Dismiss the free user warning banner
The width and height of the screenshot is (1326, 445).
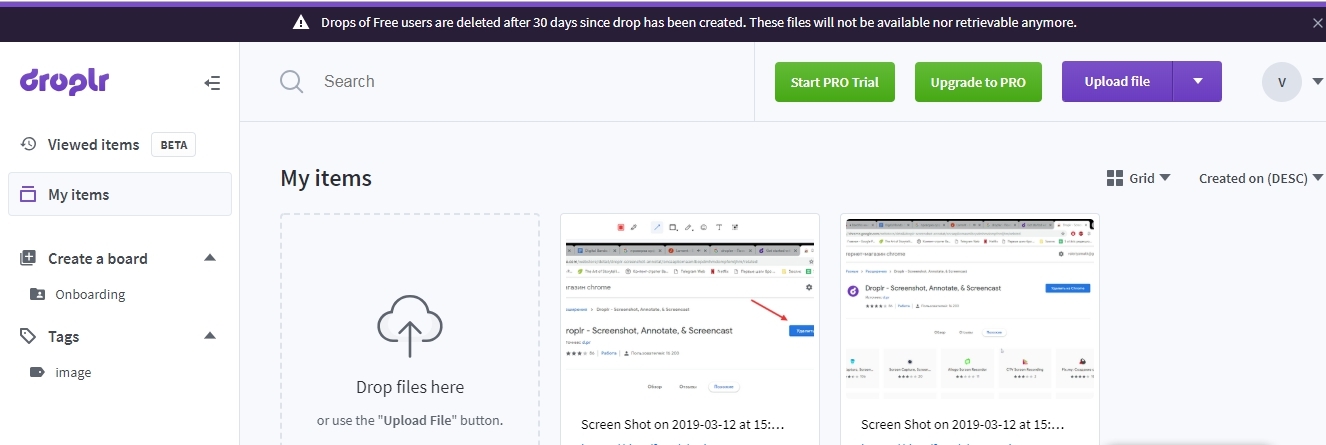tap(1317, 23)
